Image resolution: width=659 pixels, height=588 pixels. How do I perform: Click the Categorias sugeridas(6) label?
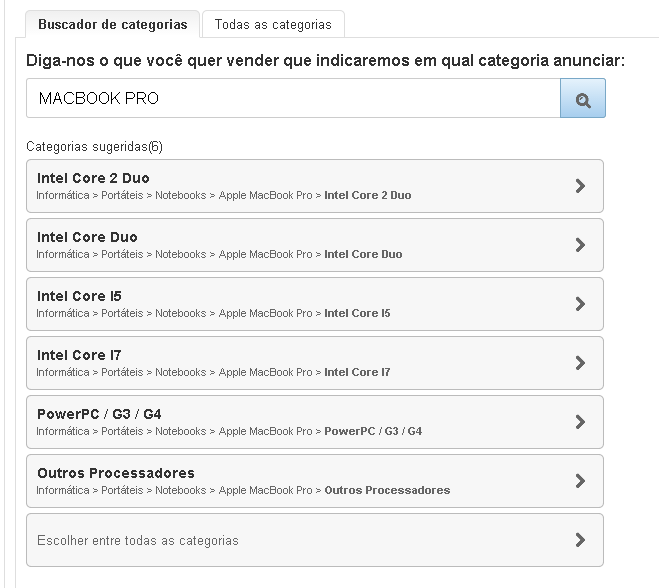point(94,146)
